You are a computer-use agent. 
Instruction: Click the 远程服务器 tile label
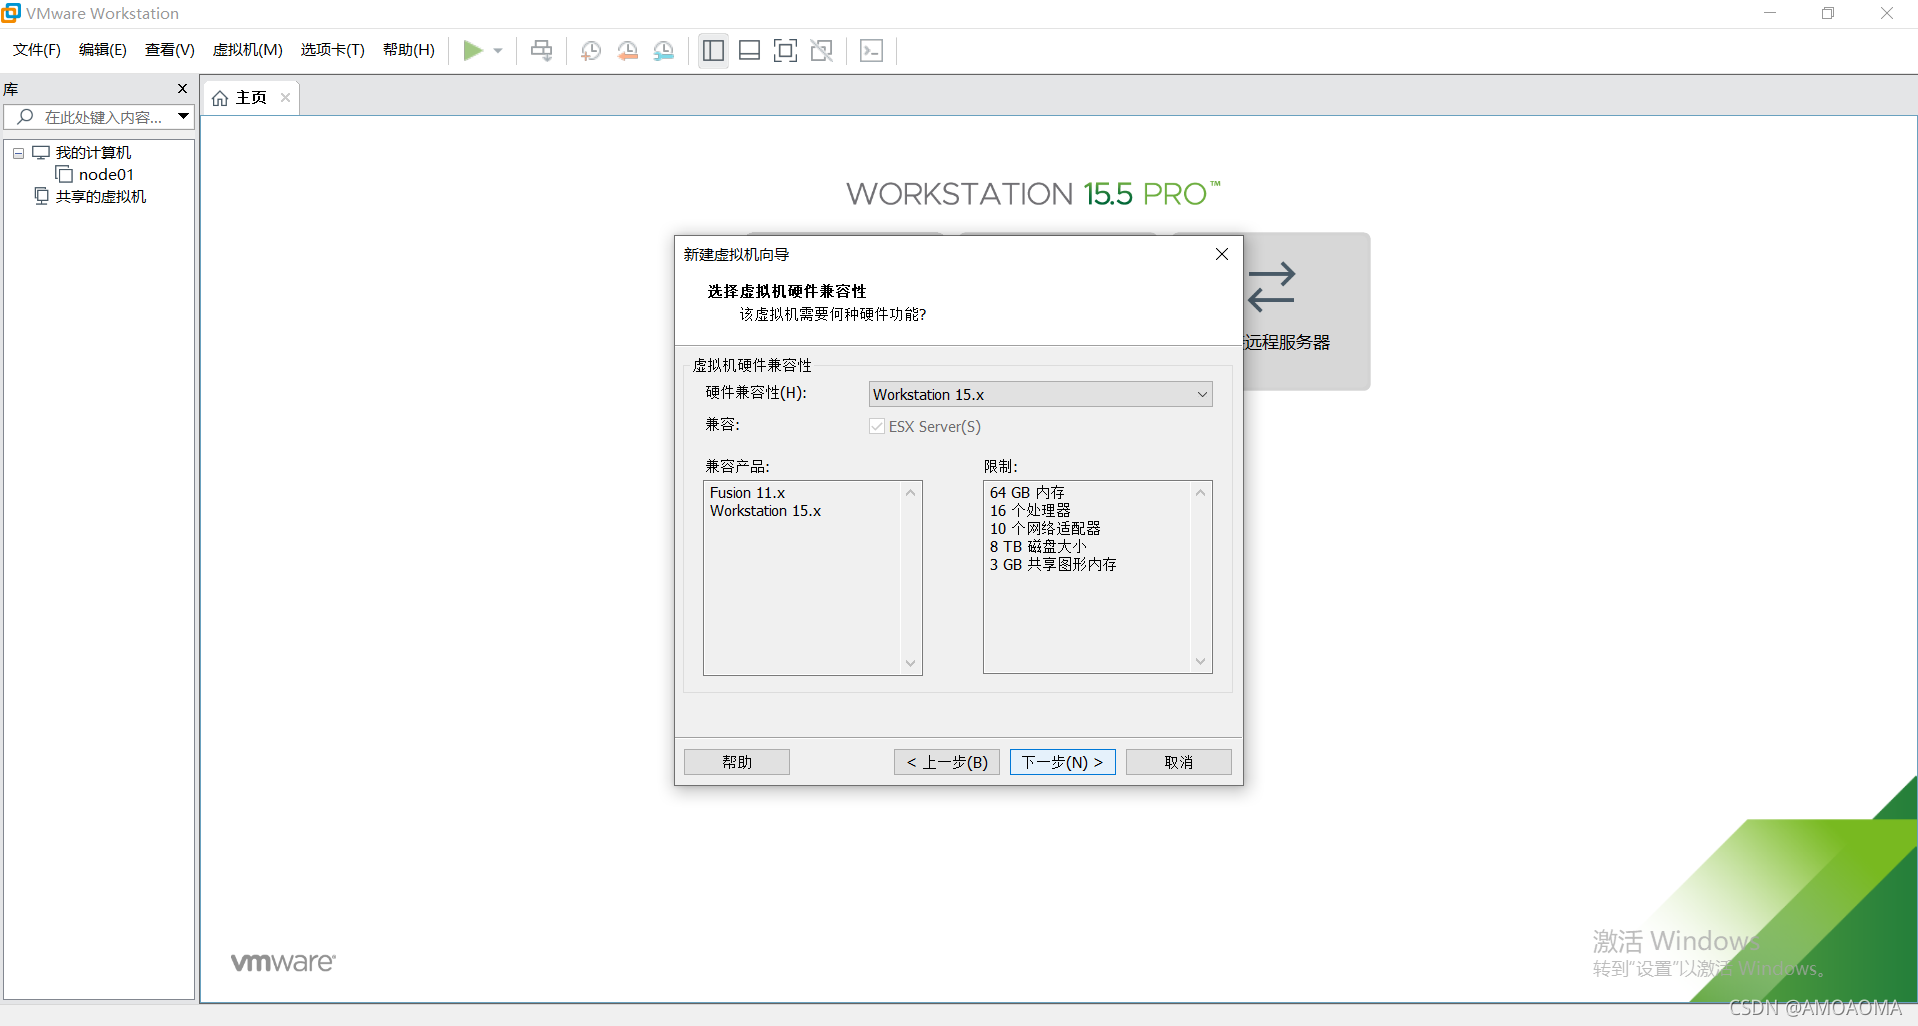click(1287, 342)
